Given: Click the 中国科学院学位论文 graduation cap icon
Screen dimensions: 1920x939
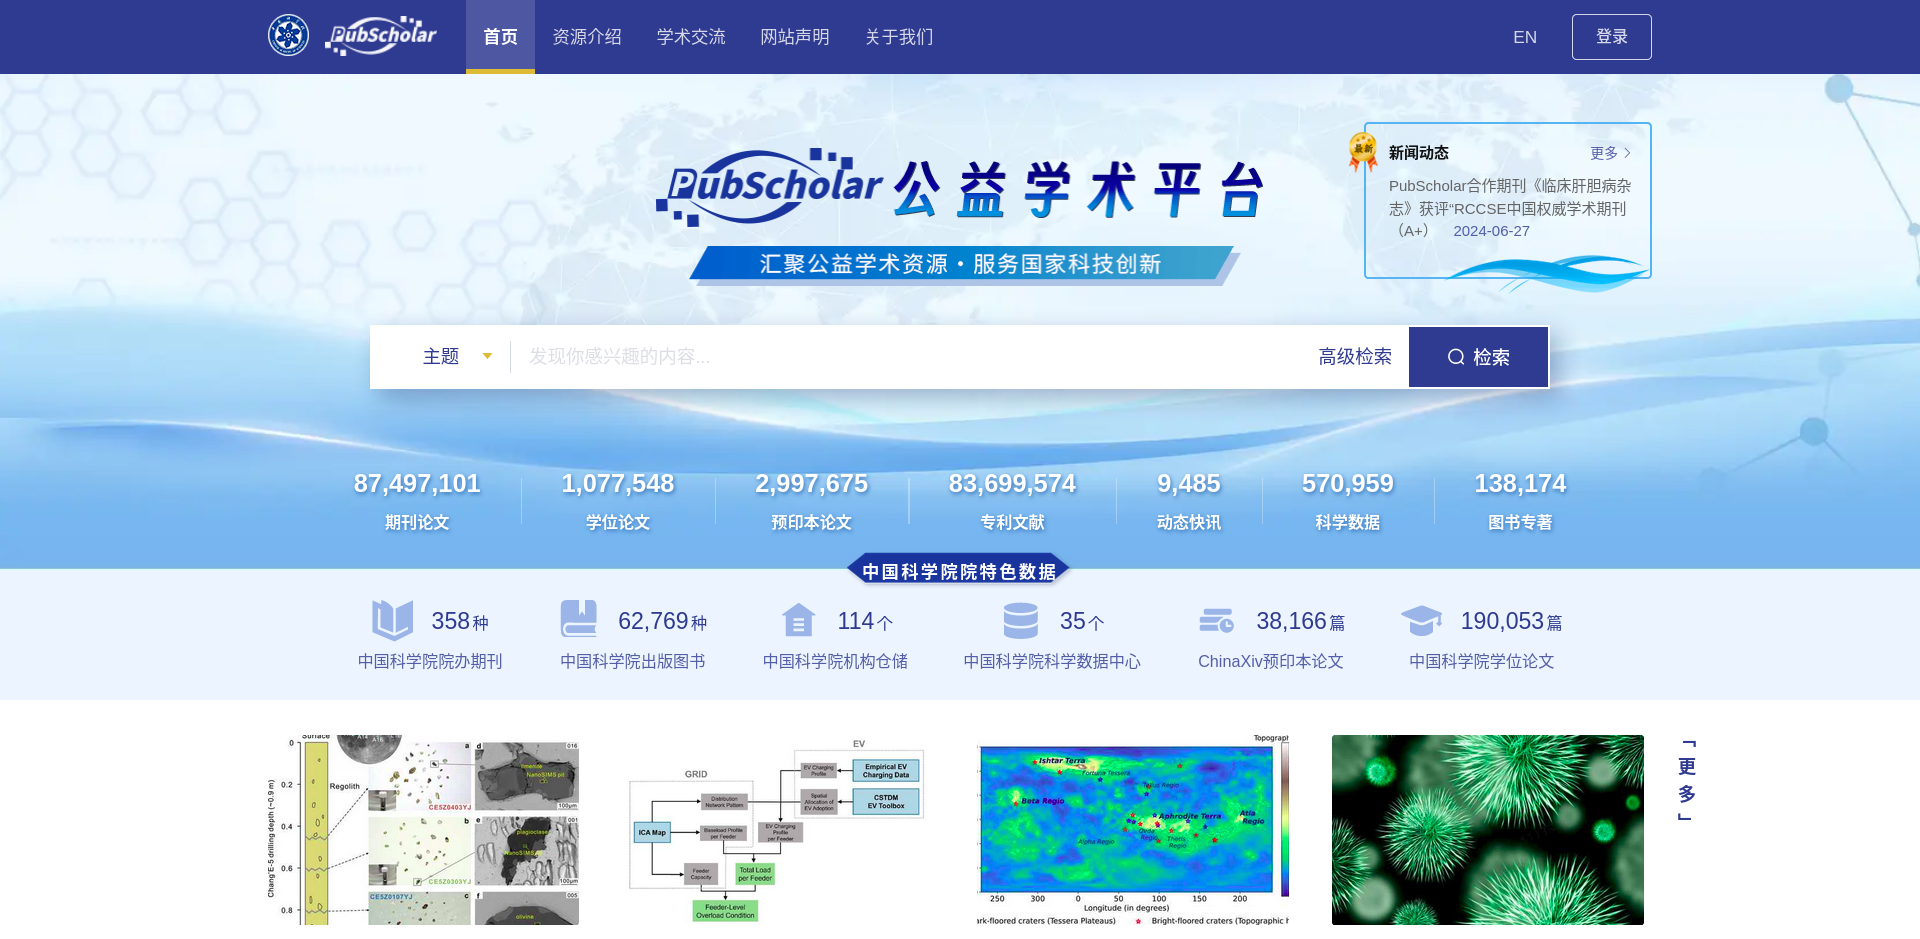Looking at the screenshot, I should click(x=1423, y=620).
